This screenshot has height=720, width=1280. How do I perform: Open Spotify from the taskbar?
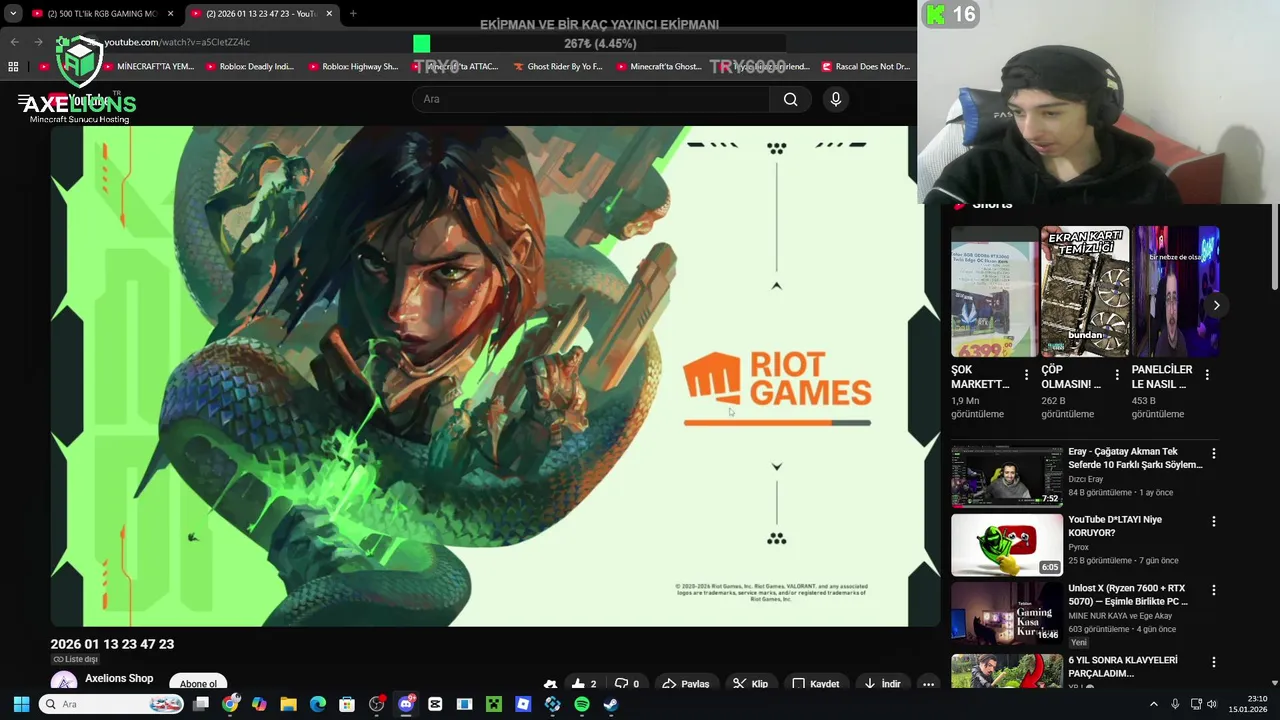click(581, 704)
